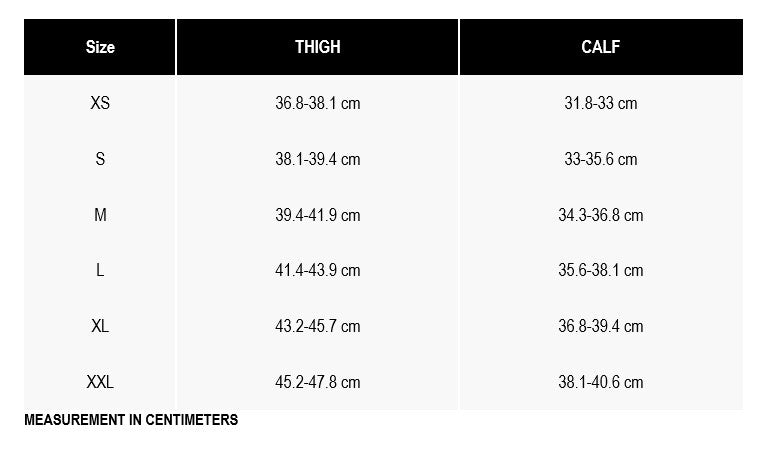Select the L size label

point(100,270)
